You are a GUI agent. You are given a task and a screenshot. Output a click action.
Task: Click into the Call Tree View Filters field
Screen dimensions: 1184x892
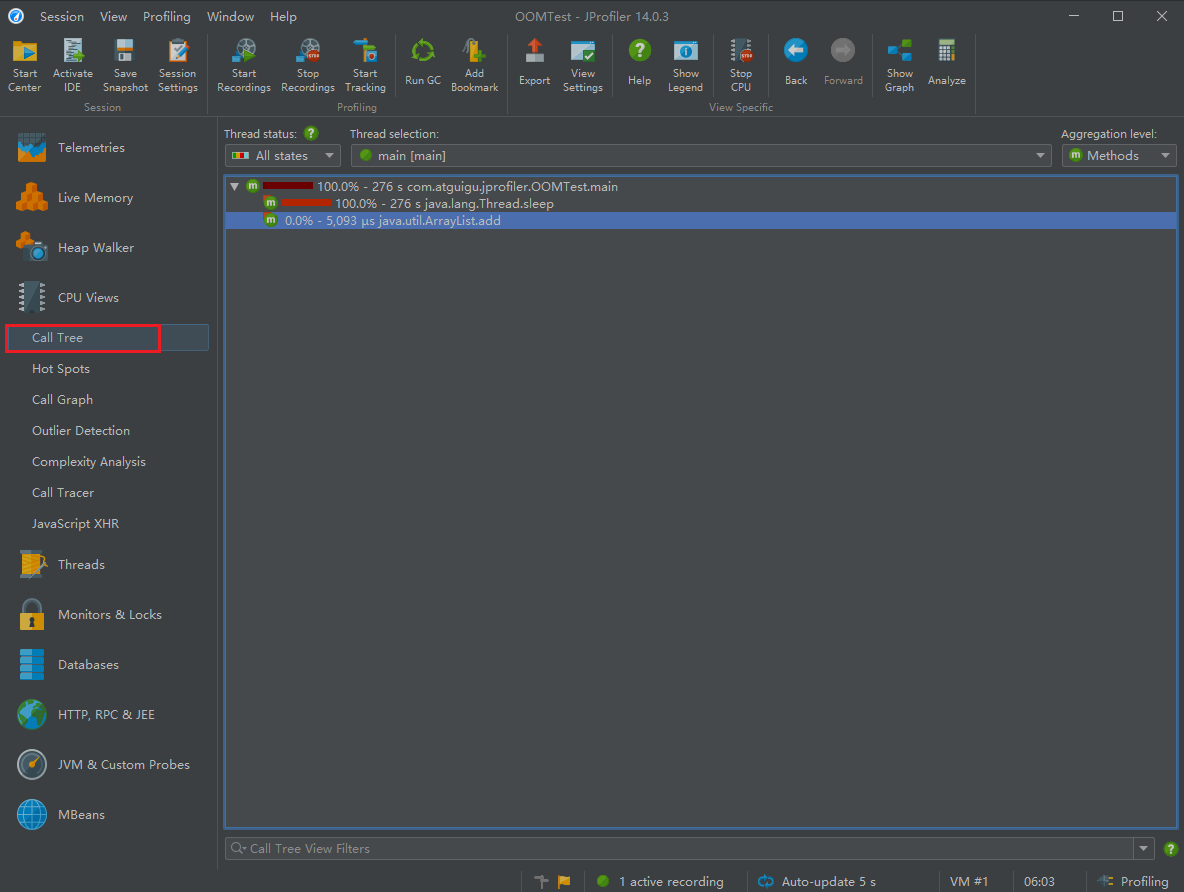click(680, 849)
